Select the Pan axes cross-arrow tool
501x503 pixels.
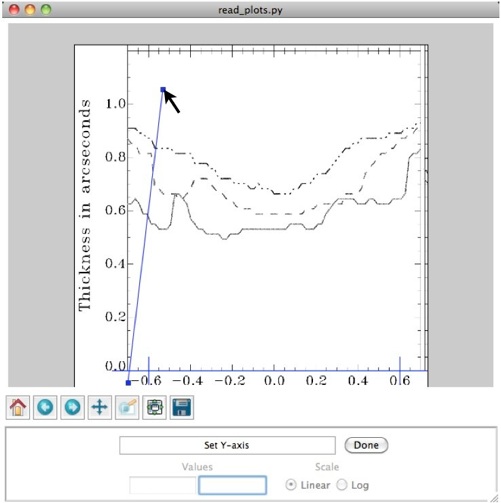(x=100, y=407)
